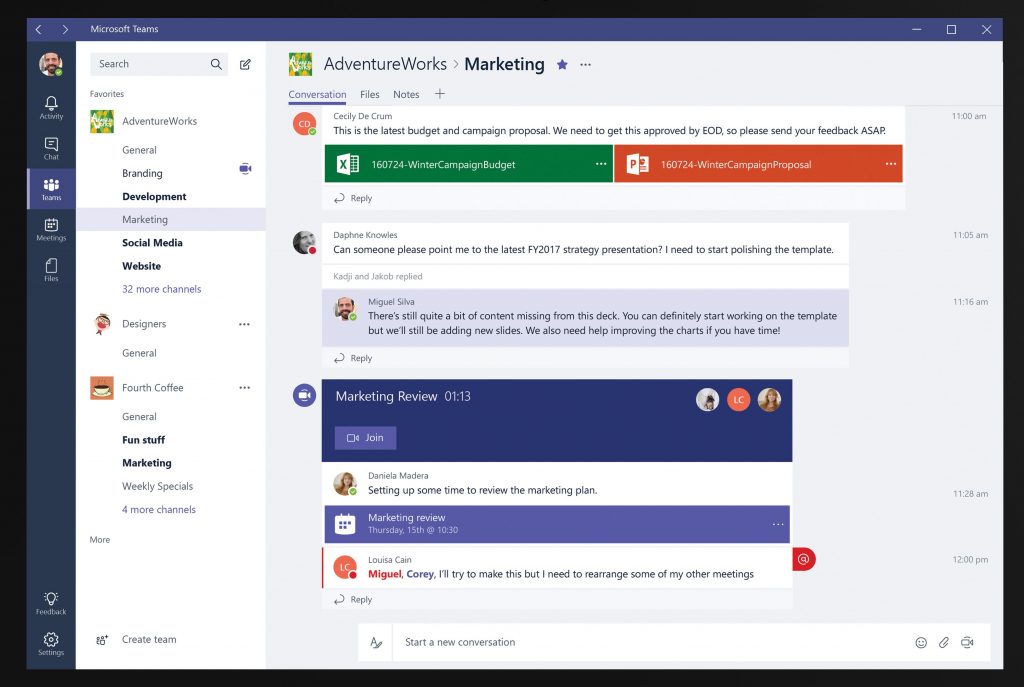Click the paperclip attach icon
Image resolution: width=1024 pixels, height=687 pixels.
tap(944, 642)
